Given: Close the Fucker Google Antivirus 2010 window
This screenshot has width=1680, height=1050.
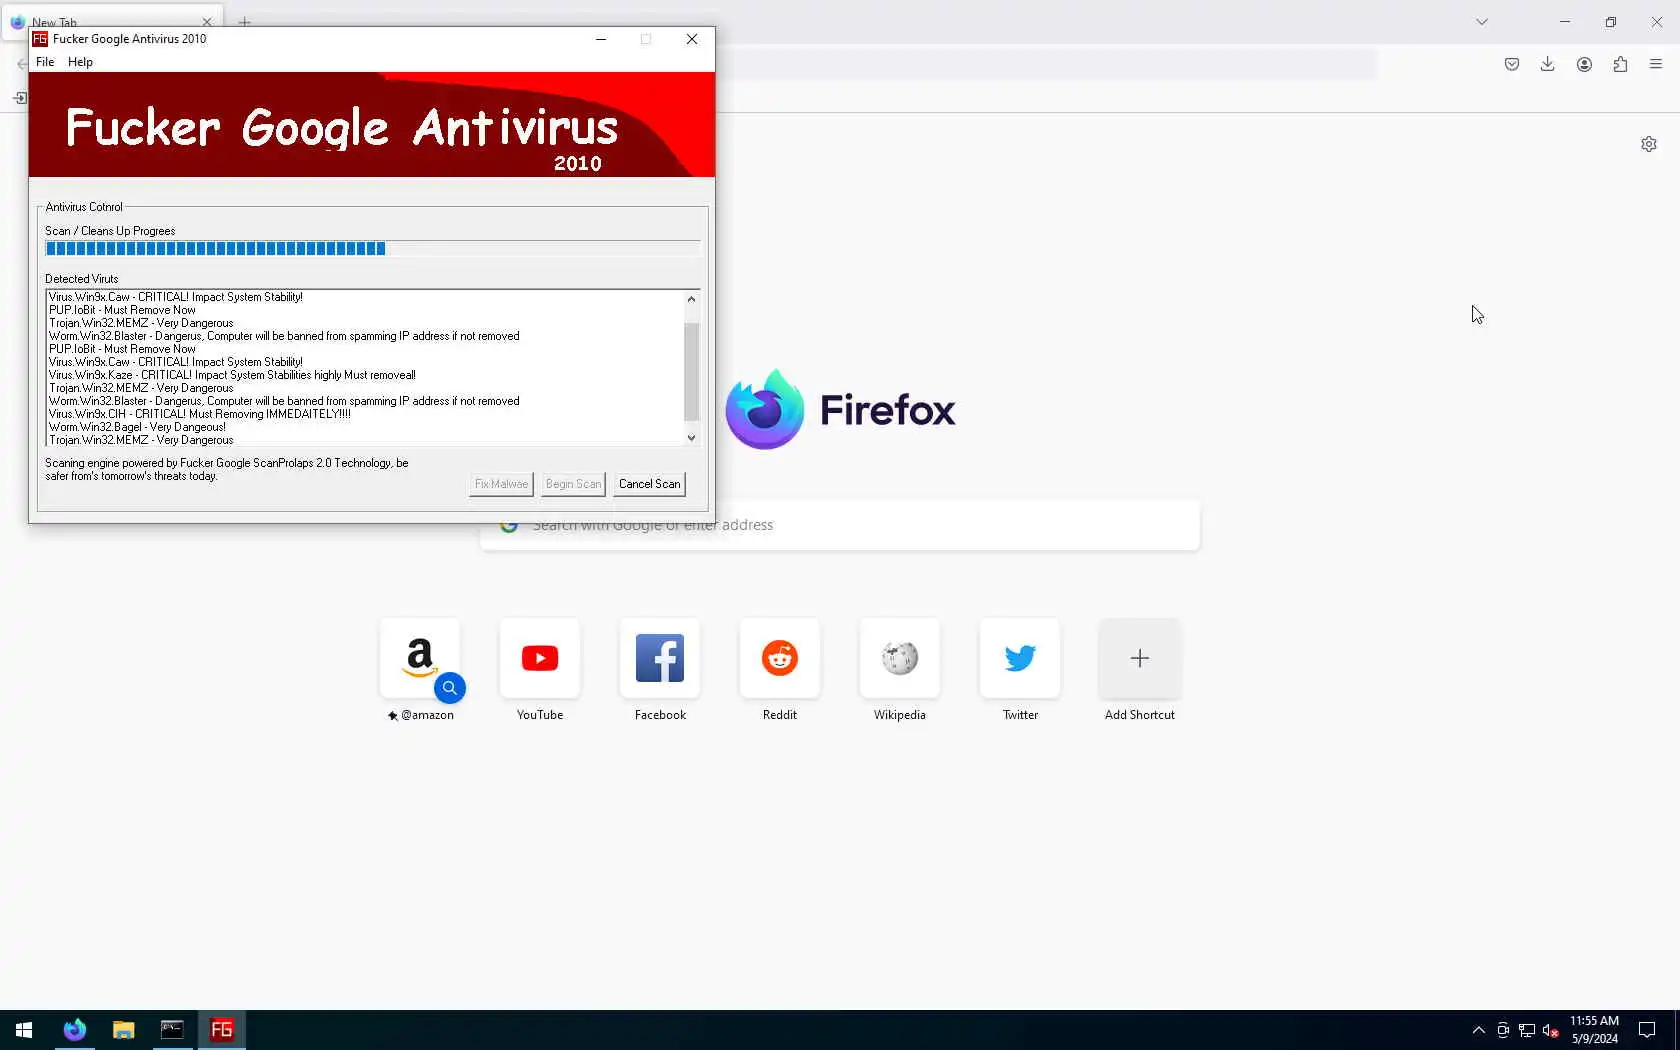Looking at the screenshot, I should pos(692,39).
